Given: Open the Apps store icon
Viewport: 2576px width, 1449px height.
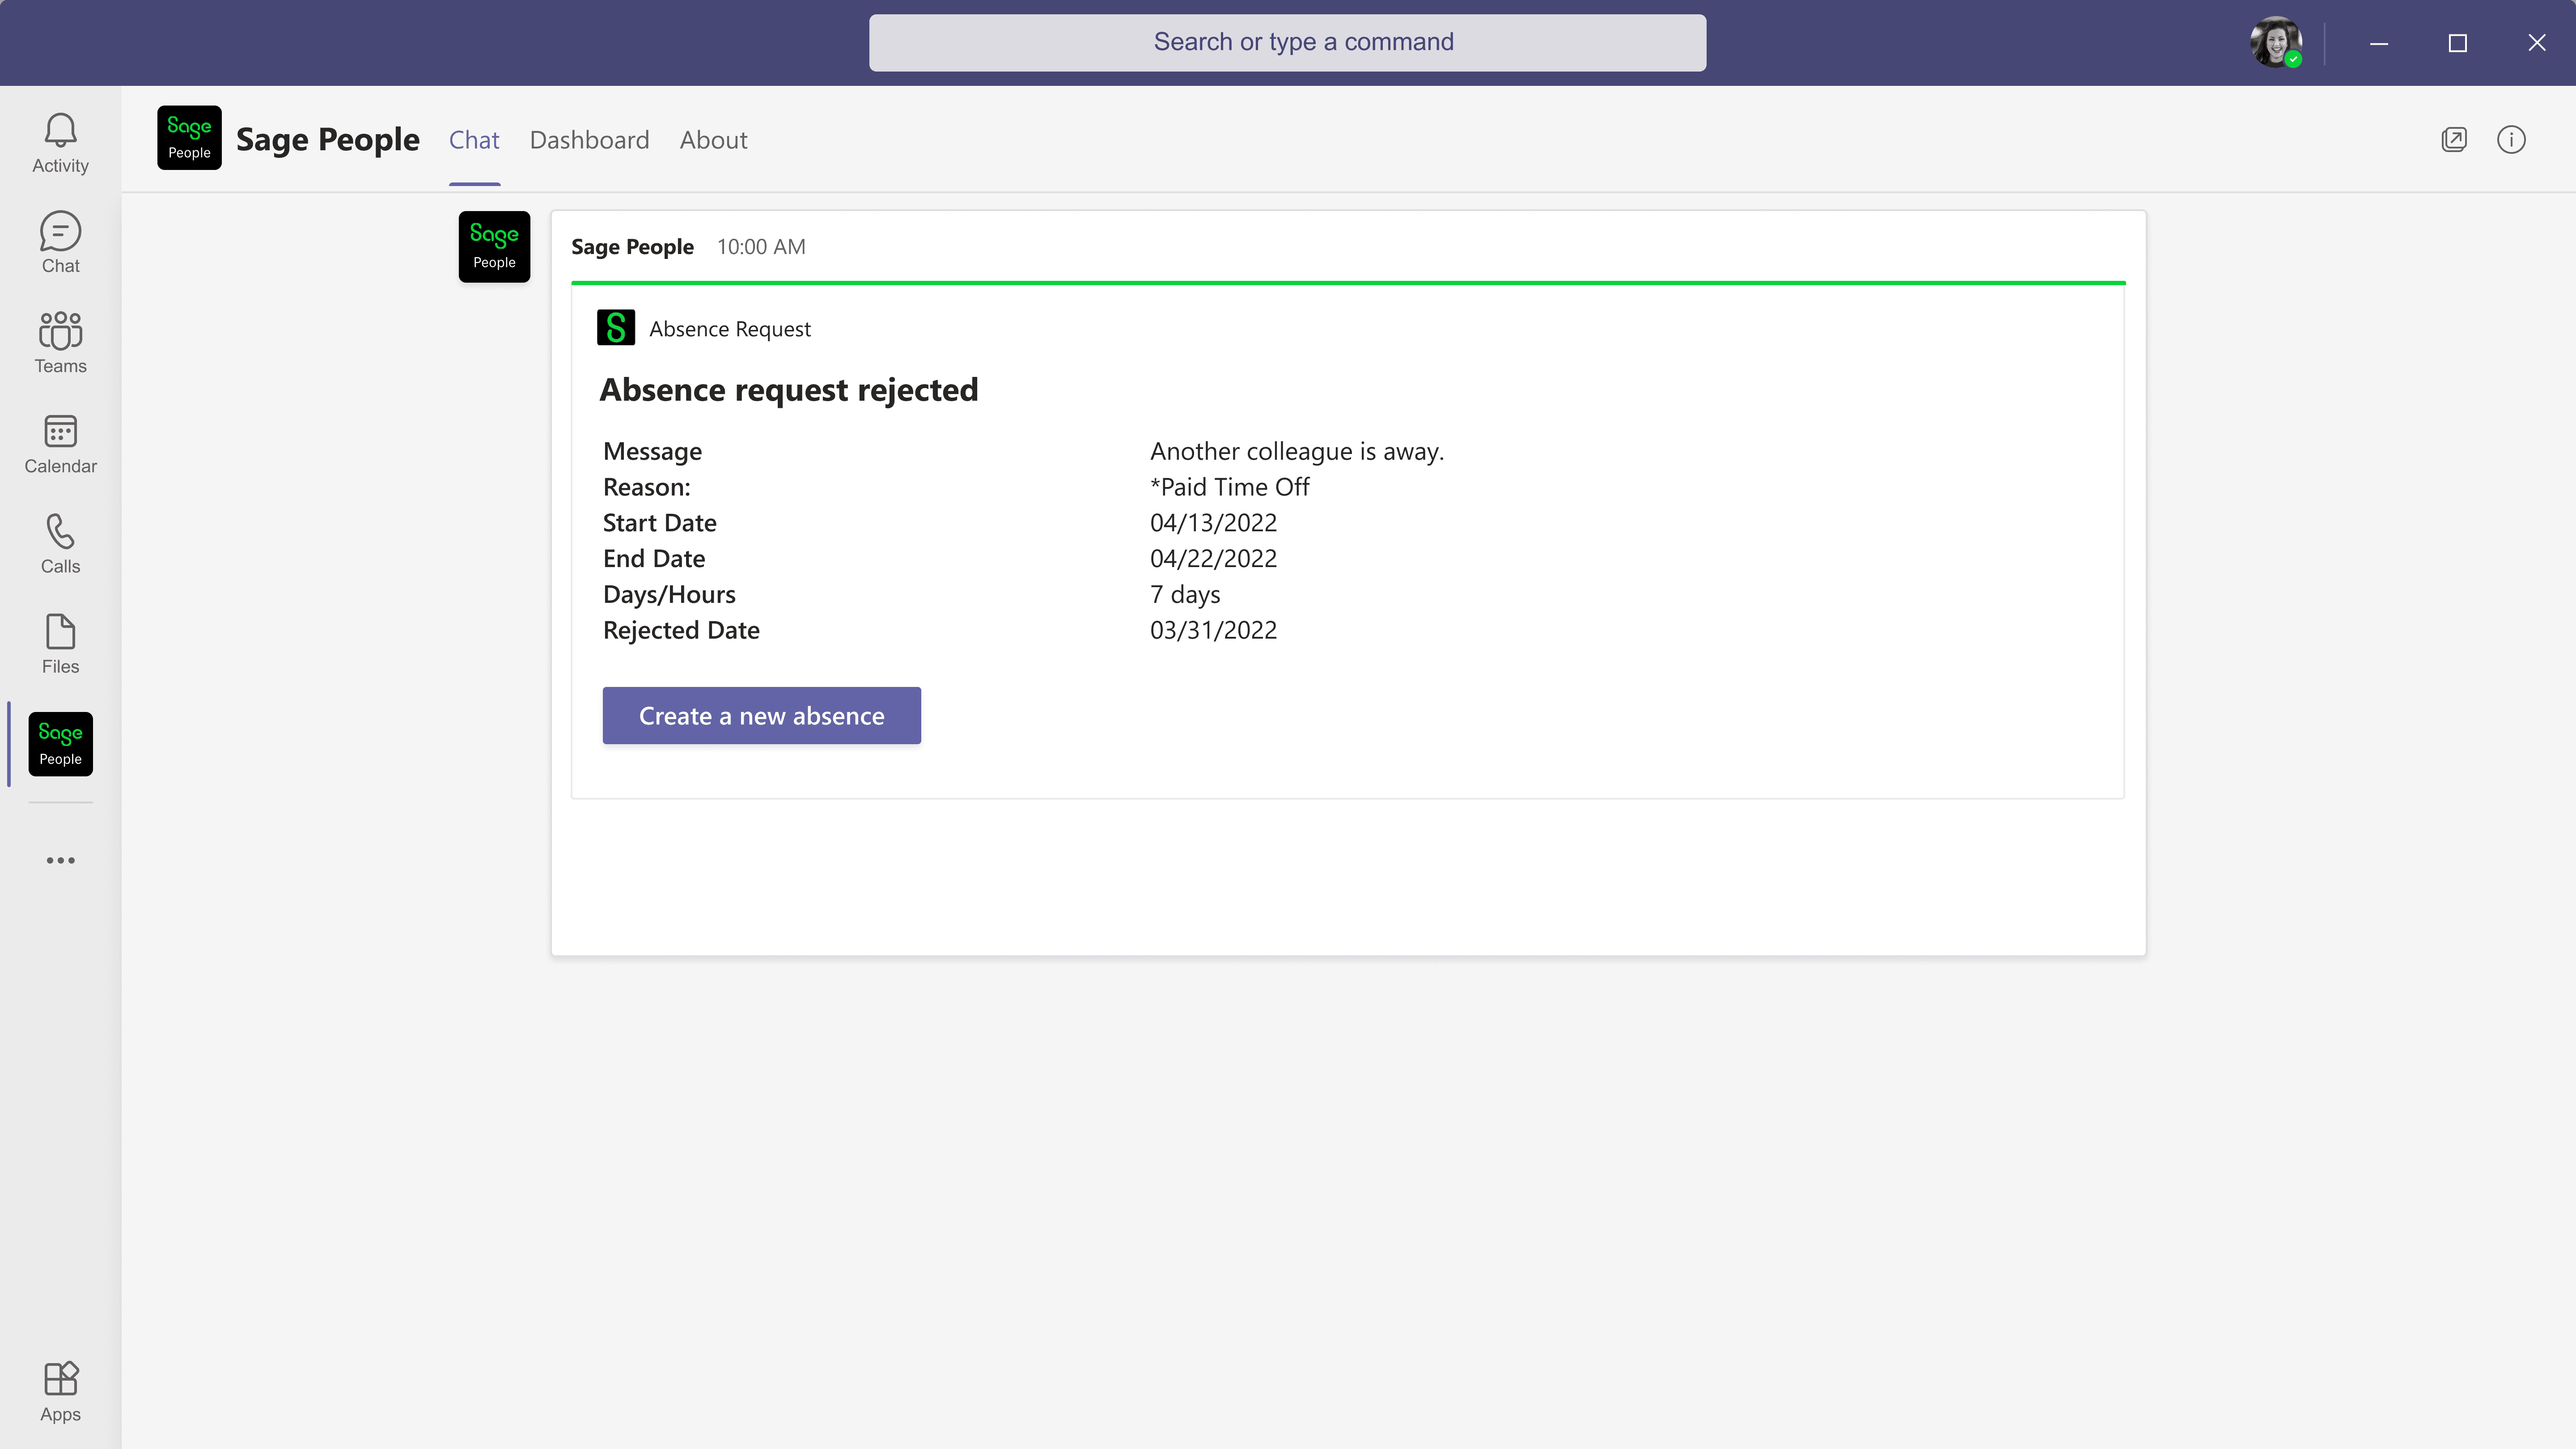Looking at the screenshot, I should (60, 1391).
